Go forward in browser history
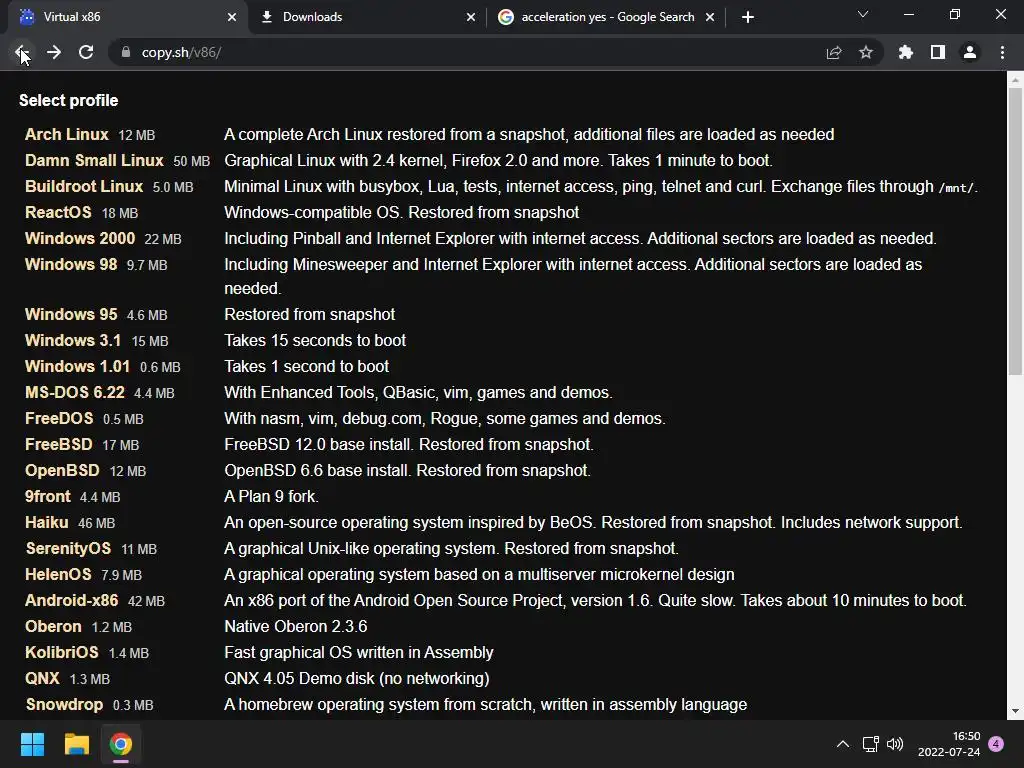Image resolution: width=1024 pixels, height=768 pixels. click(54, 52)
